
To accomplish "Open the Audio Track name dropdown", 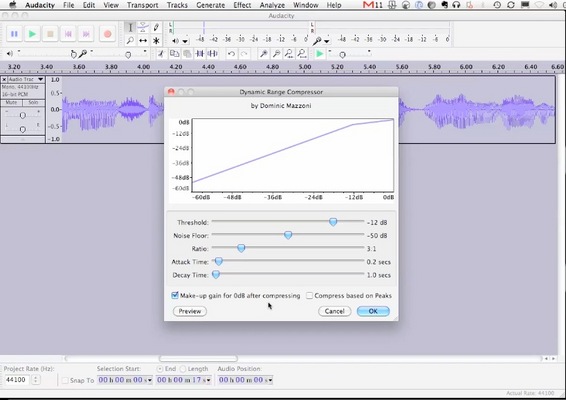I will [x=26, y=79].
